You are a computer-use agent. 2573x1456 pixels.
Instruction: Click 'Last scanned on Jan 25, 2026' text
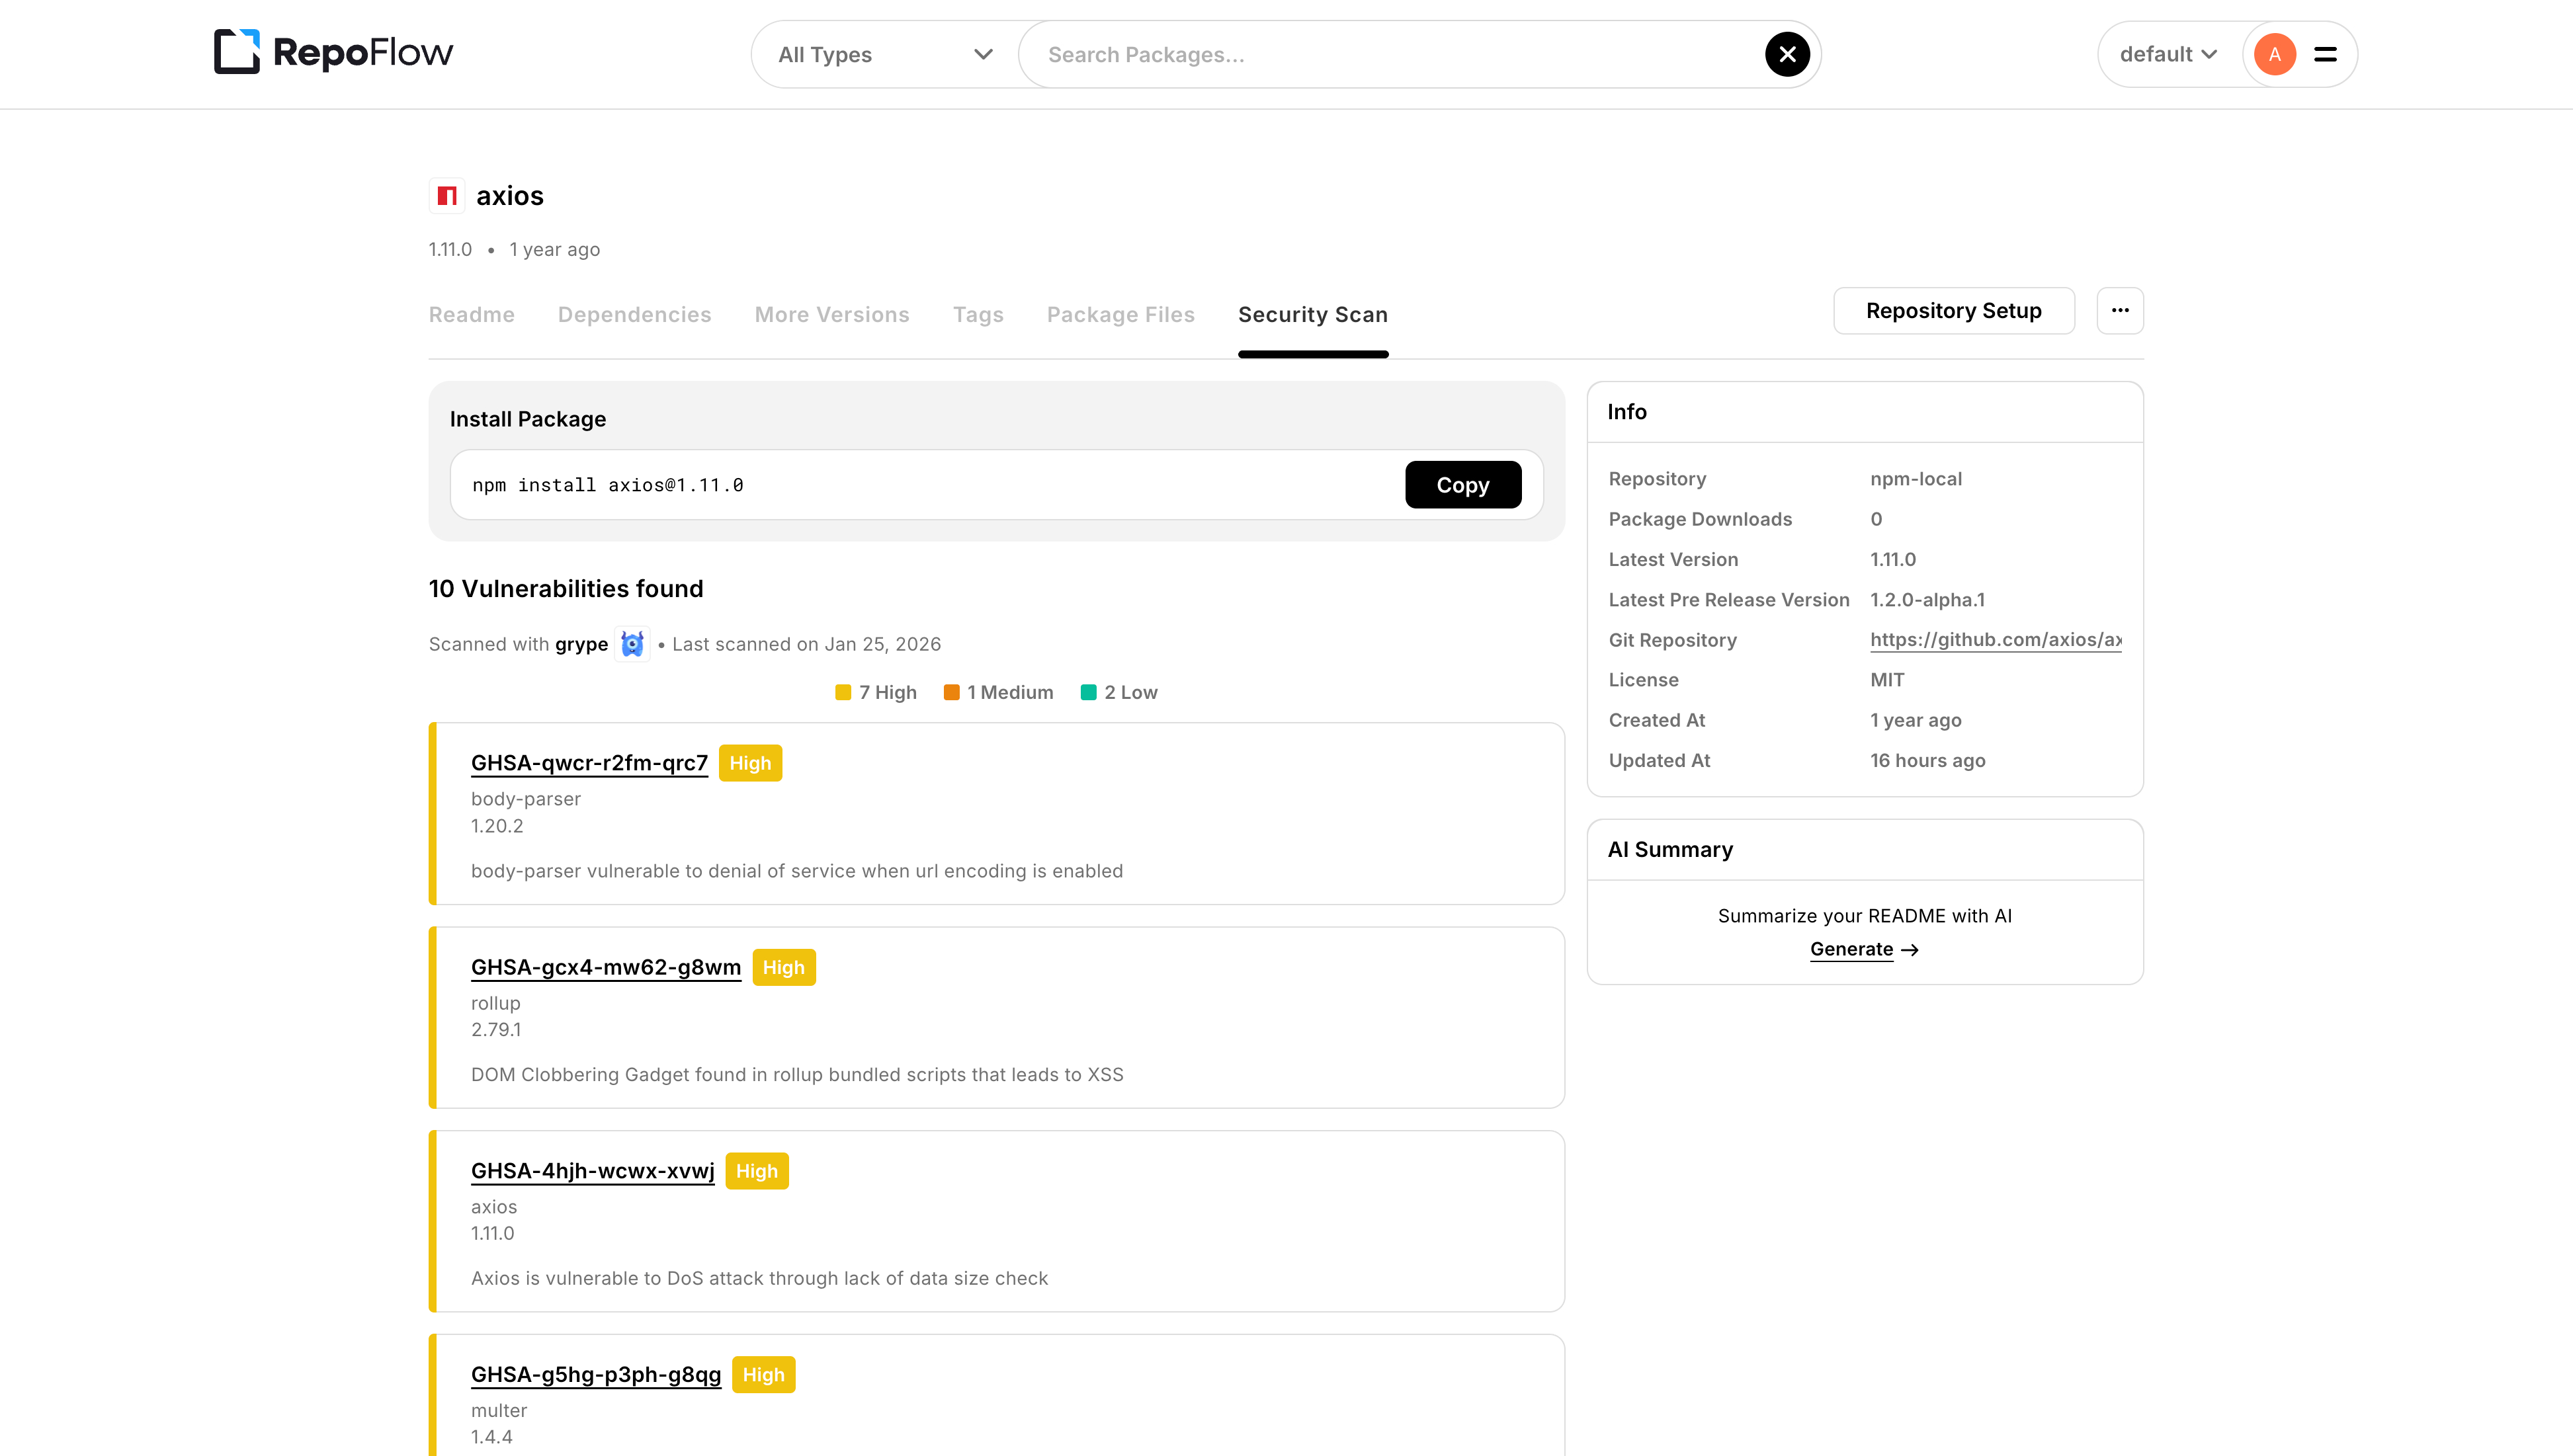pos(807,644)
